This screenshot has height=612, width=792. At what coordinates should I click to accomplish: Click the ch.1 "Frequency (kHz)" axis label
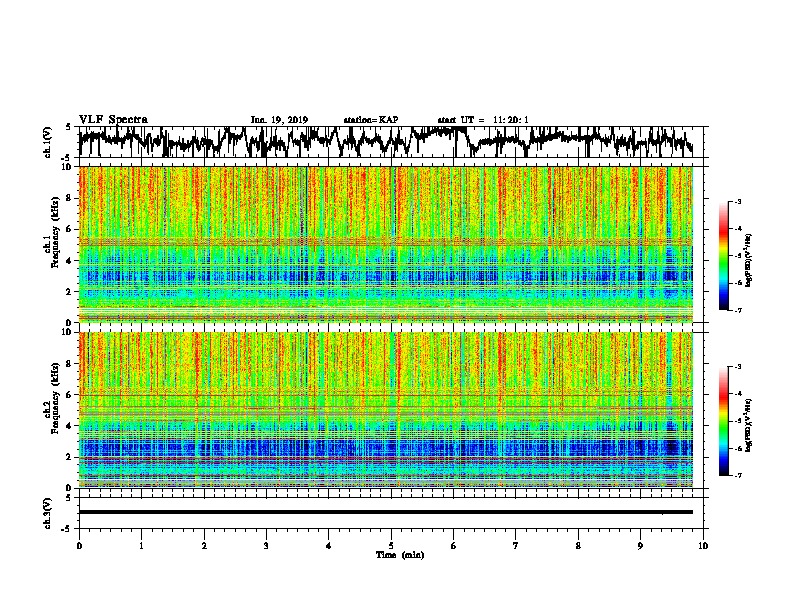[x=55, y=233]
